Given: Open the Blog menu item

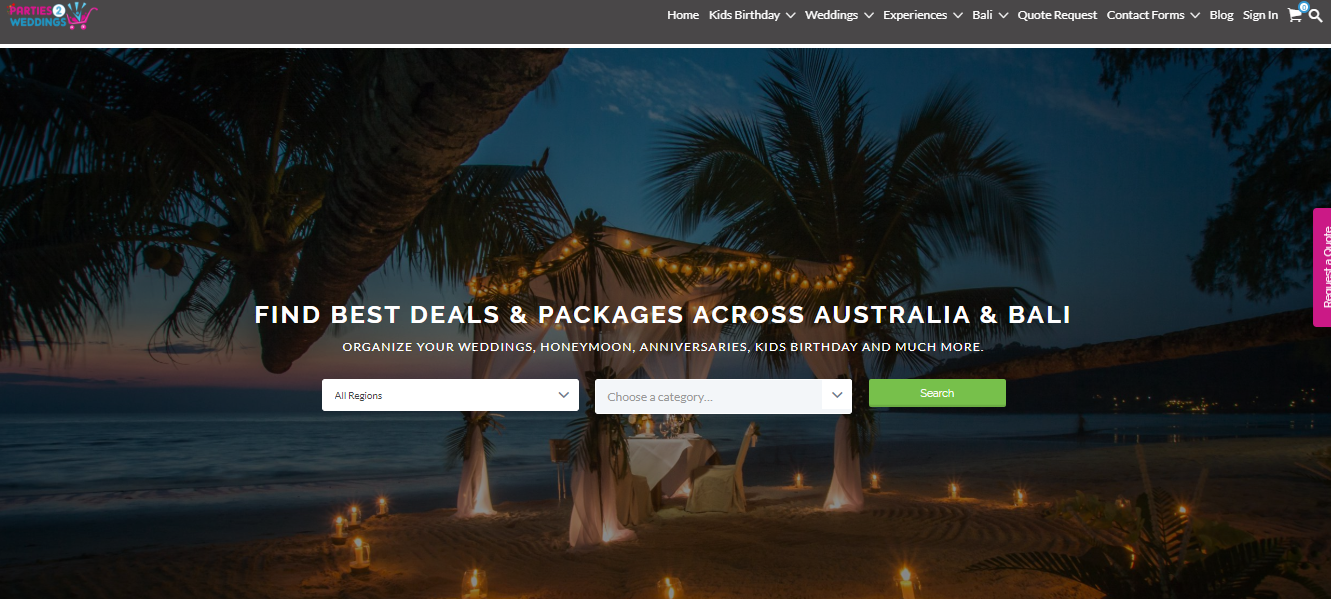Looking at the screenshot, I should pyautogui.click(x=1221, y=15).
